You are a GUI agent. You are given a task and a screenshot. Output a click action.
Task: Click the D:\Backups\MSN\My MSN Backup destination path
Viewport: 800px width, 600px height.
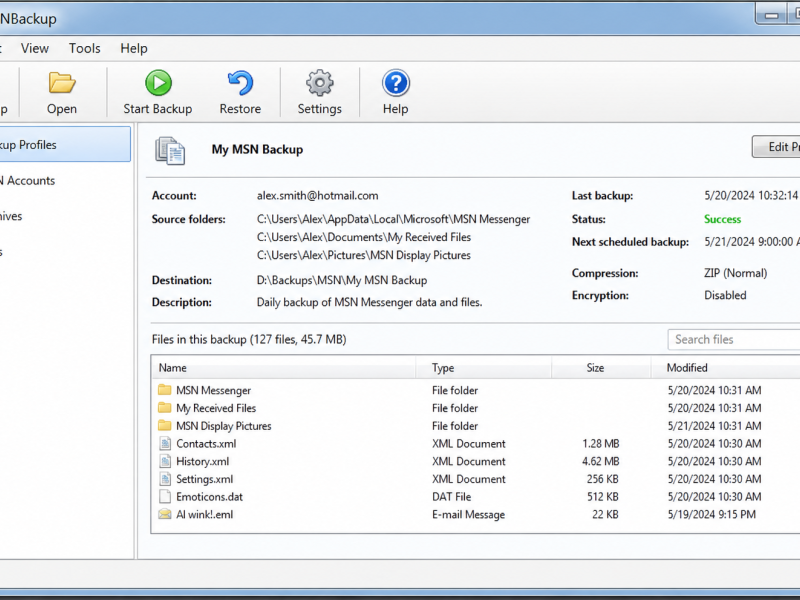click(342, 280)
